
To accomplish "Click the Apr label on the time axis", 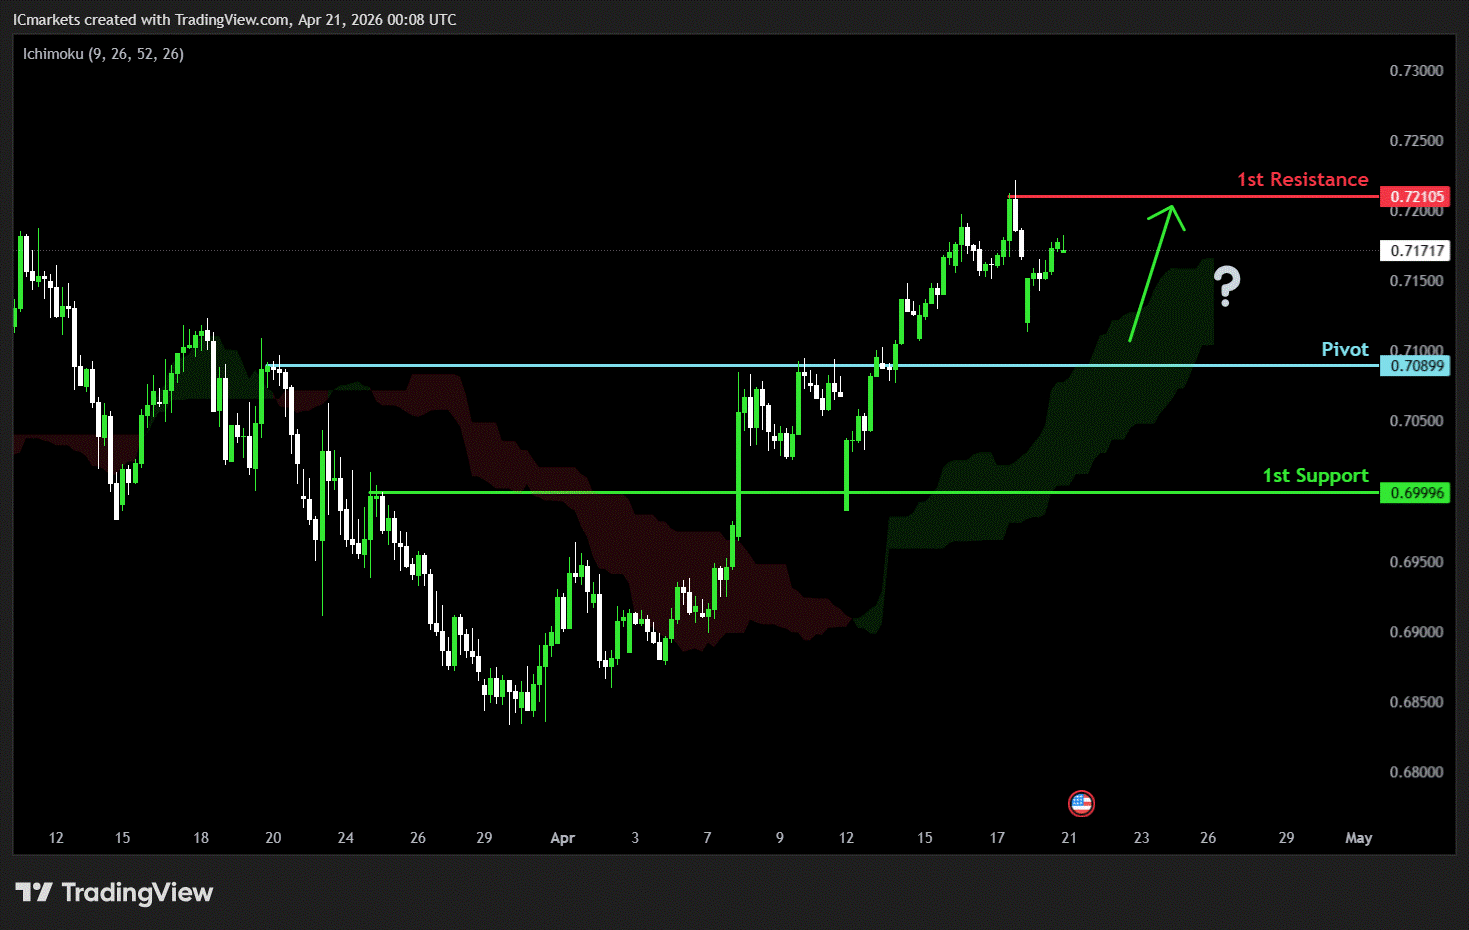I will coord(562,838).
